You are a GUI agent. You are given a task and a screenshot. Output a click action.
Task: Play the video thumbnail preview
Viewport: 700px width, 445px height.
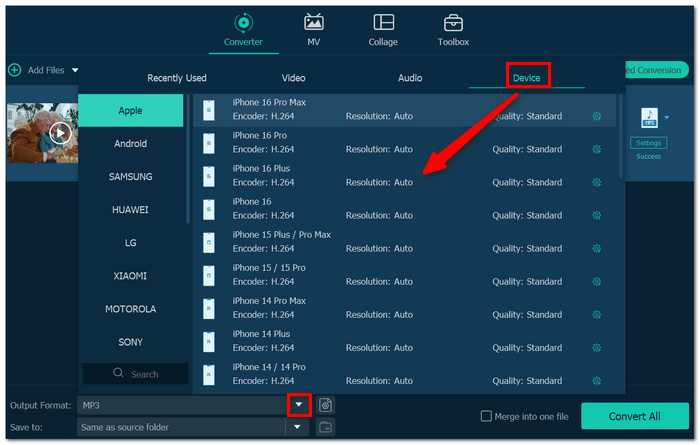tap(60, 133)
